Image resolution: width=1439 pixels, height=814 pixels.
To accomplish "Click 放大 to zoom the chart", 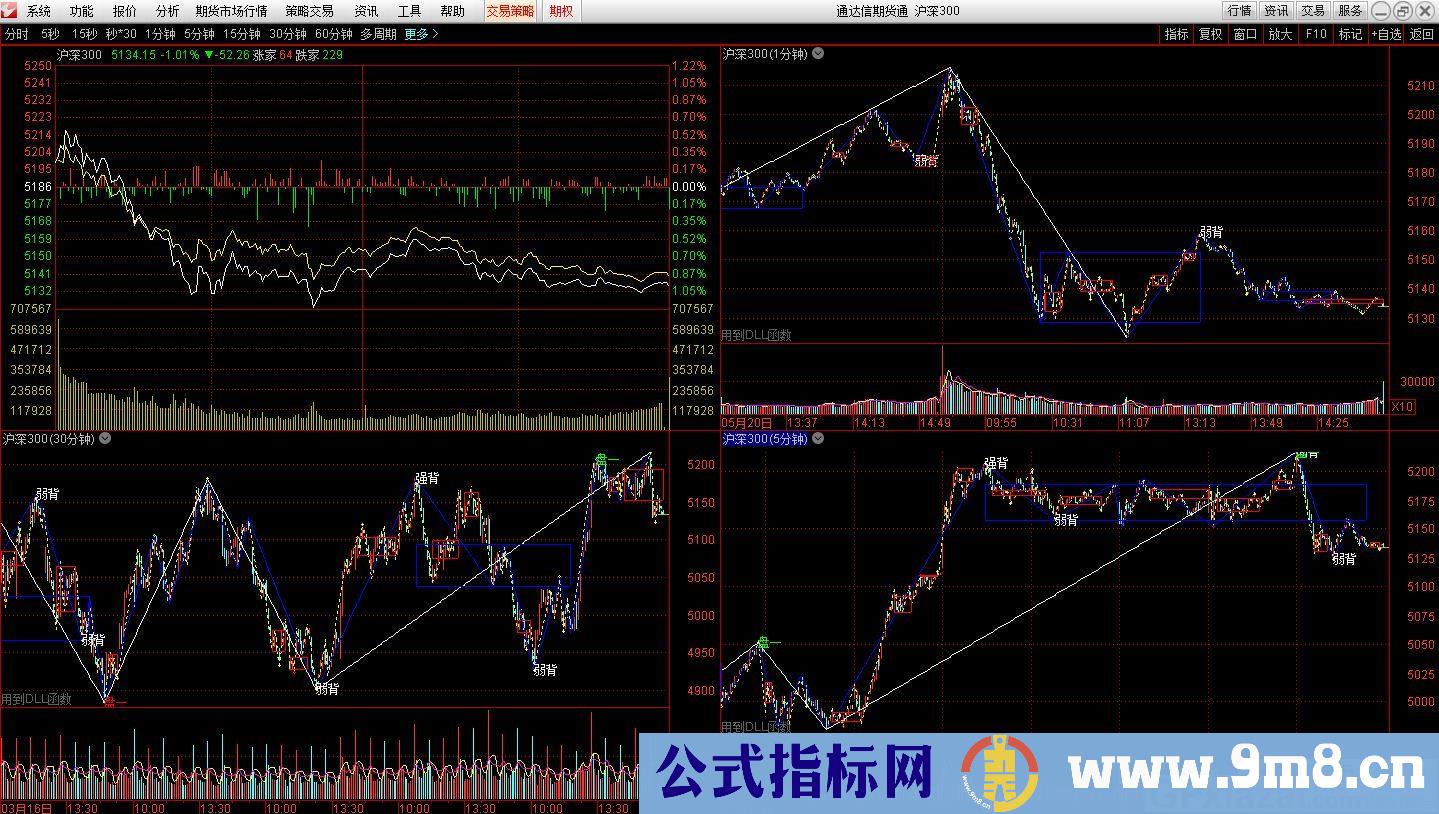I will pos(1280,34).
